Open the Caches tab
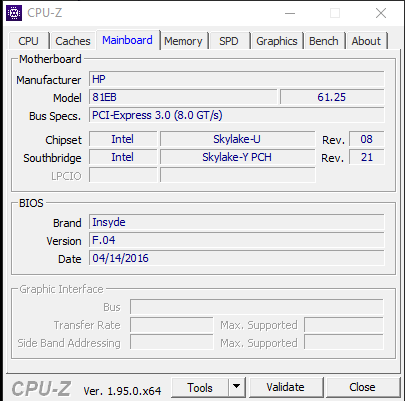The width and height of the screenshot is (405, 401). pyautogui.click(x=73, y=41)
